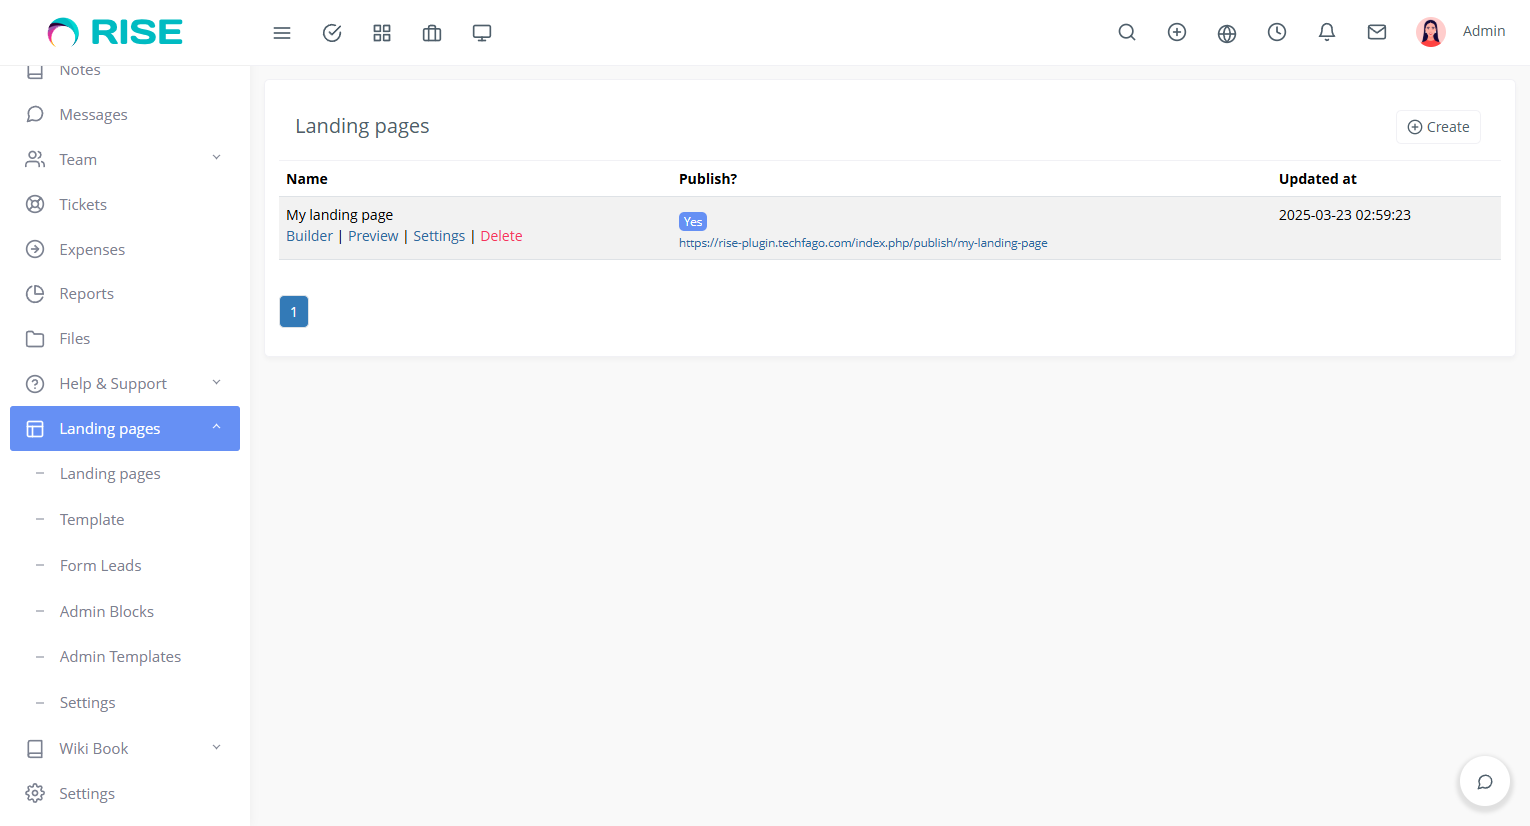This screenshot has height=826, width=1530.
Task: Click the Admin profile avatar
Action: (x=1430, y=31)
